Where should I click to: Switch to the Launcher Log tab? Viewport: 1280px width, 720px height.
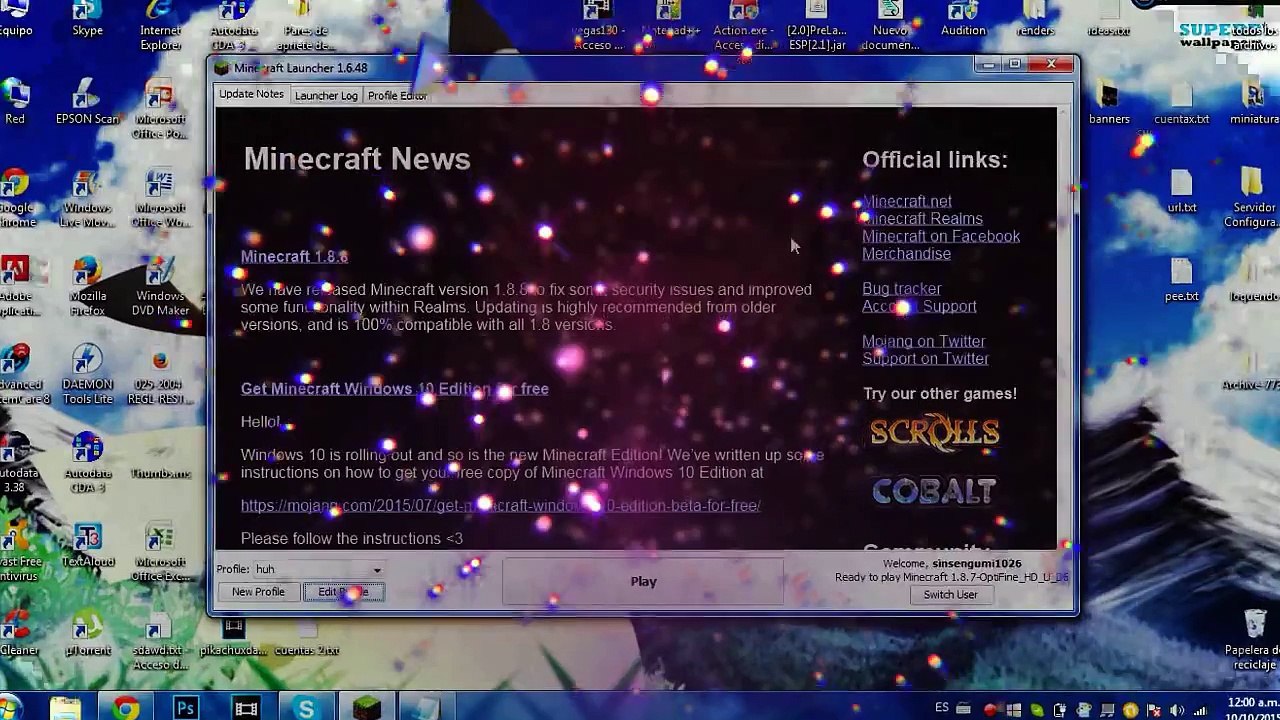(x=326, y=95)
